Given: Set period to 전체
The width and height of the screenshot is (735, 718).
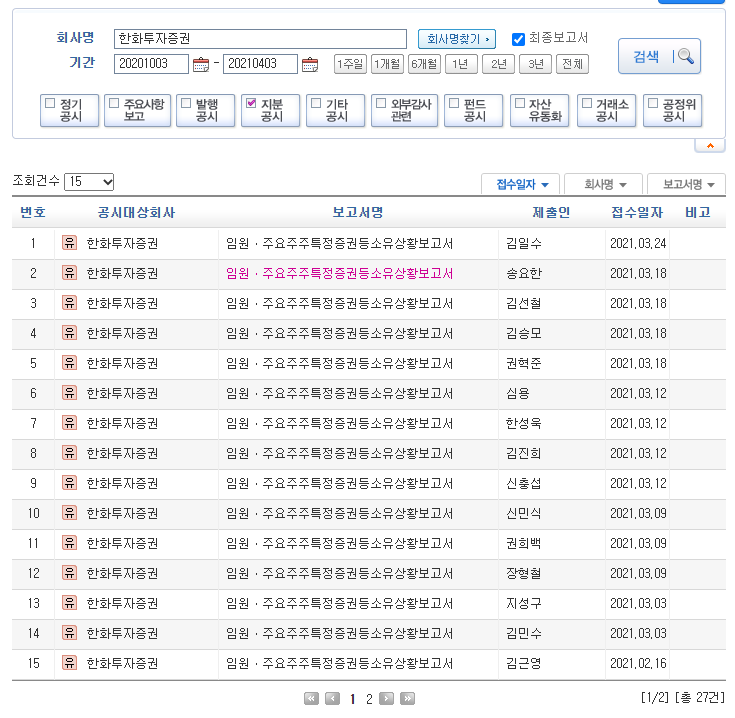Looking at the screenshot, I should pyautogui.click(x=572, y=64).
